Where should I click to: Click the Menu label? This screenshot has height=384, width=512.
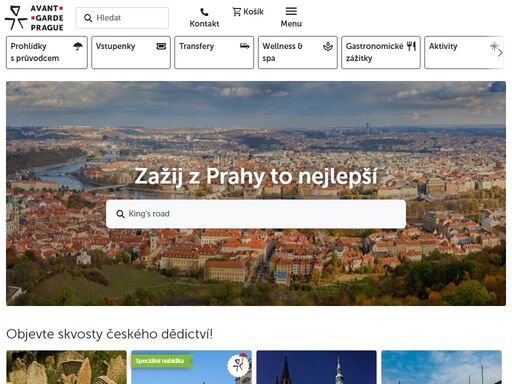click(291, 24)
